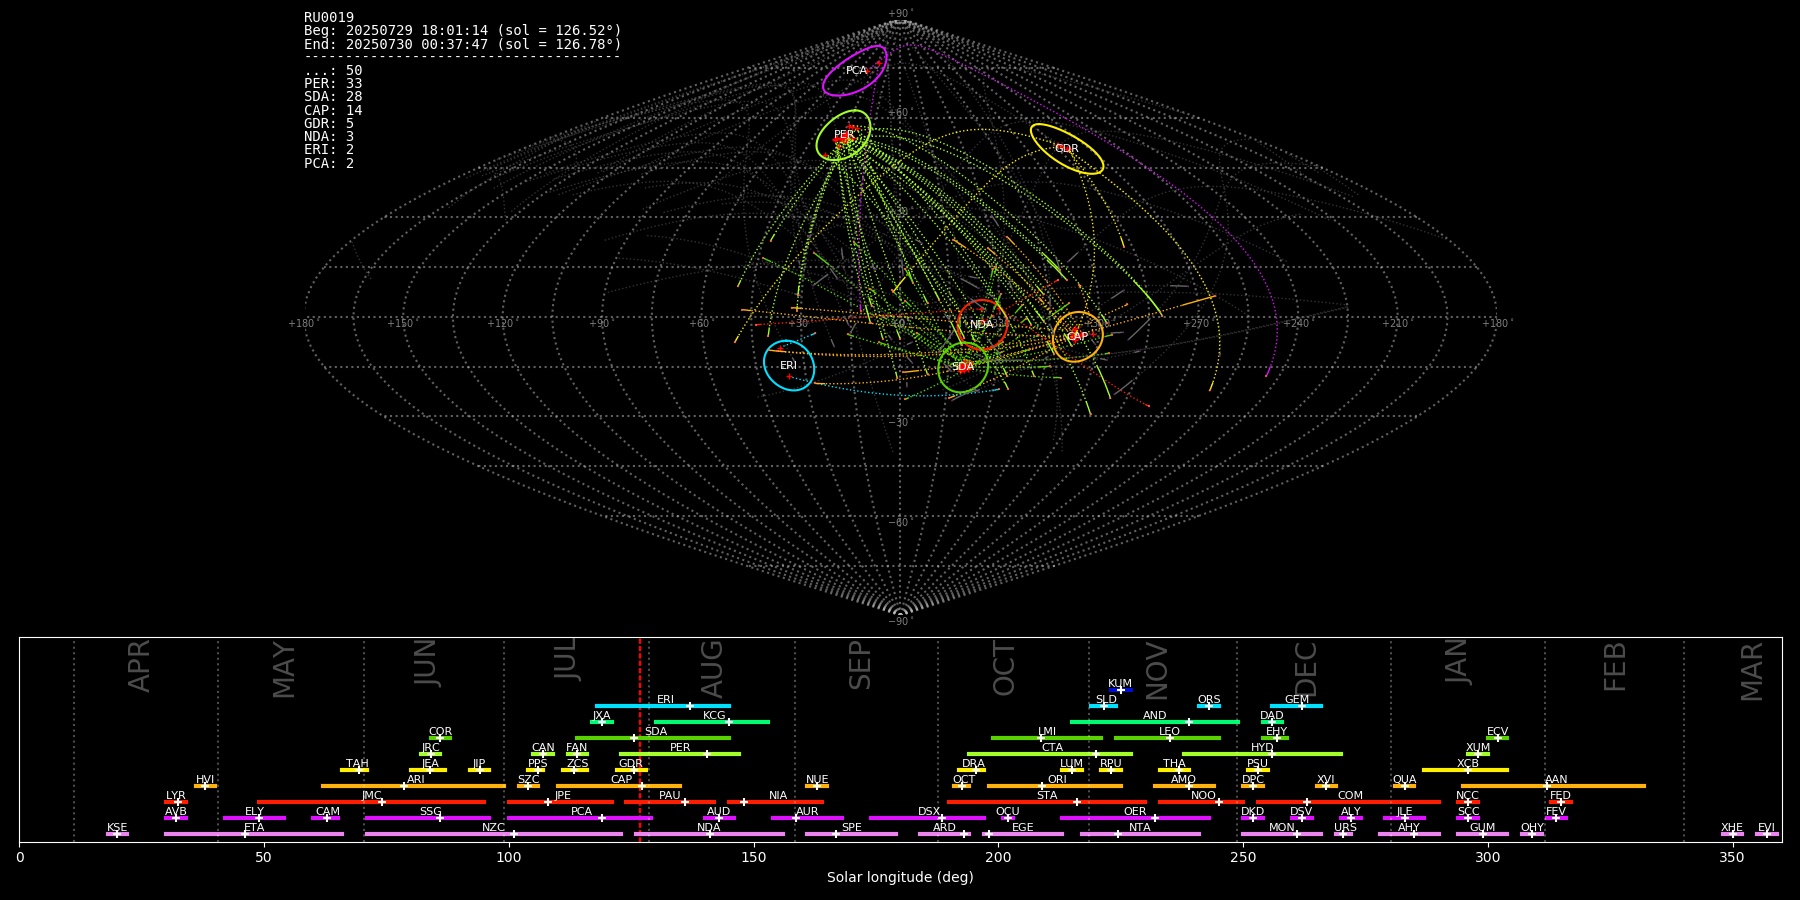Click the 'Beg: 20250729 18:01:14' line
Image resolution: width=1800 pixels, height=900 pixels.
click(463, 31)
